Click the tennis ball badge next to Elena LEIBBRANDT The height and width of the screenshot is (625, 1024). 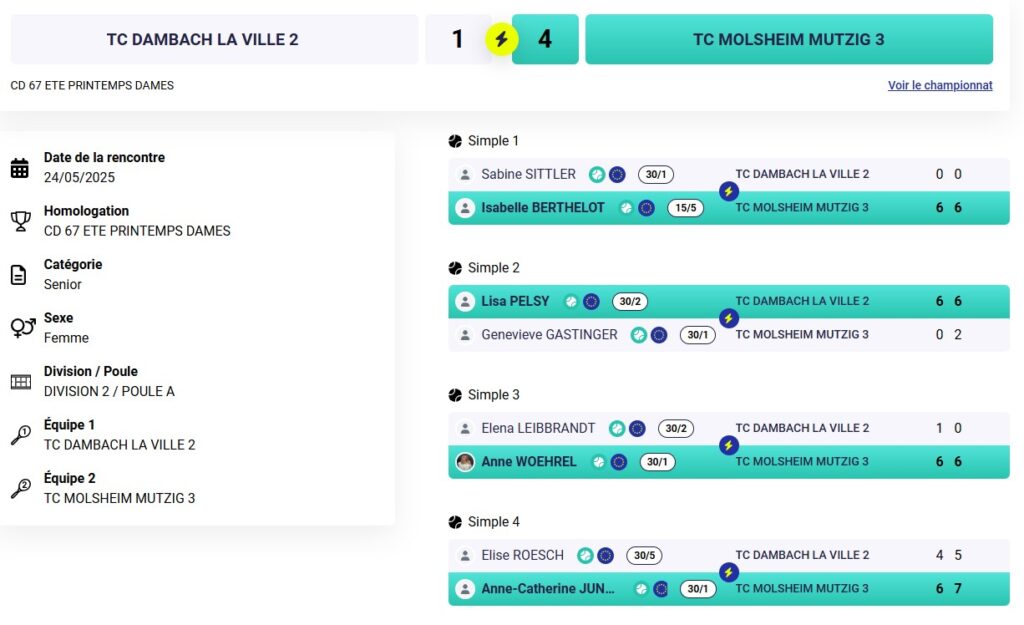[616, 428]
